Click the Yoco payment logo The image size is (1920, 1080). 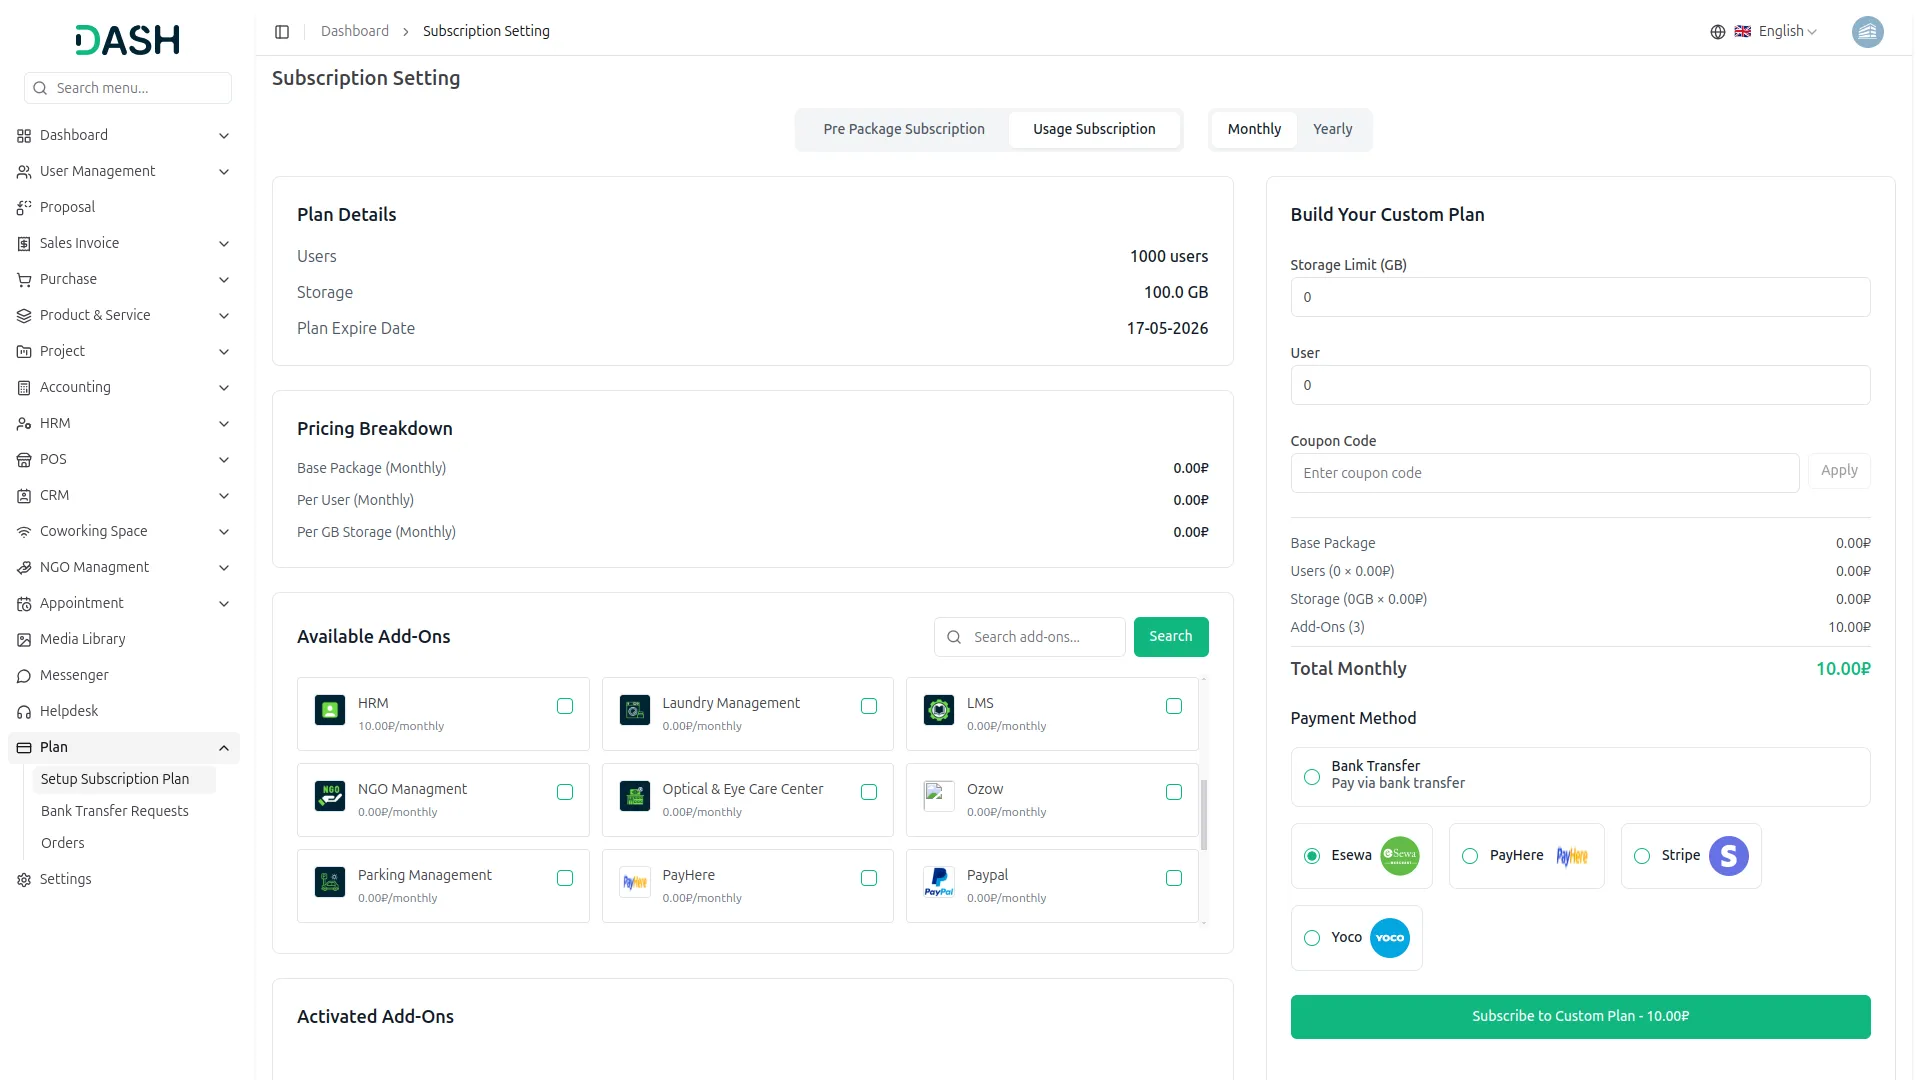click(1389, 938)
